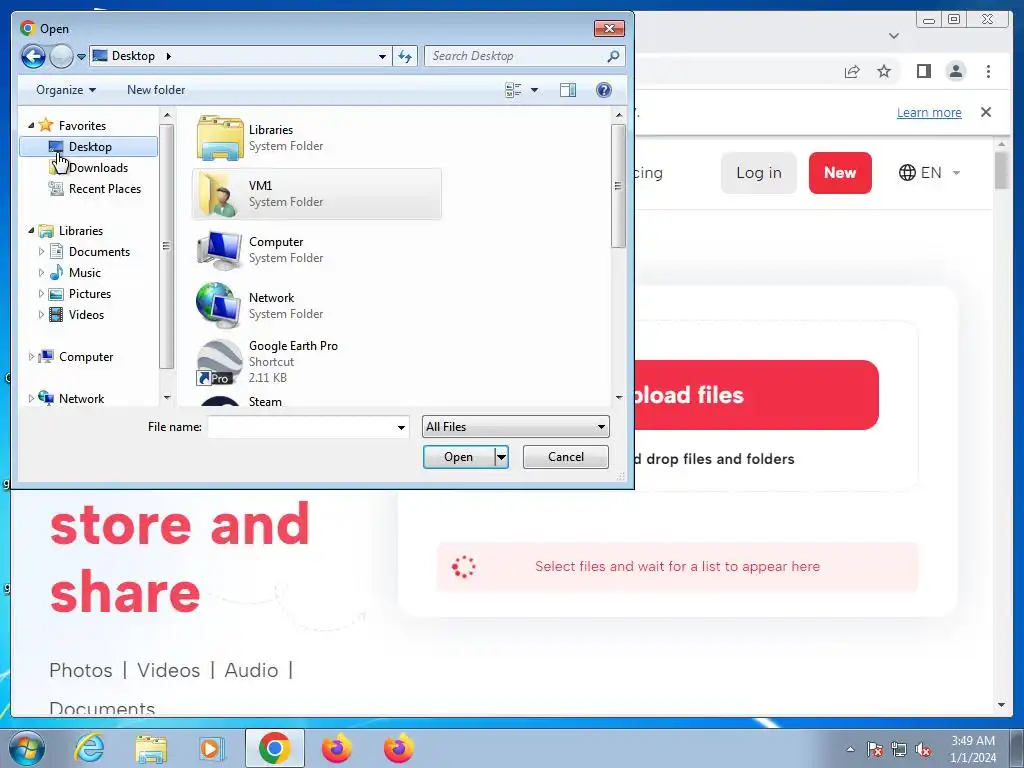Click the search magnifier icon in Search Desktop
This screenshot has height=768, width=1024.
coord(613,56)
